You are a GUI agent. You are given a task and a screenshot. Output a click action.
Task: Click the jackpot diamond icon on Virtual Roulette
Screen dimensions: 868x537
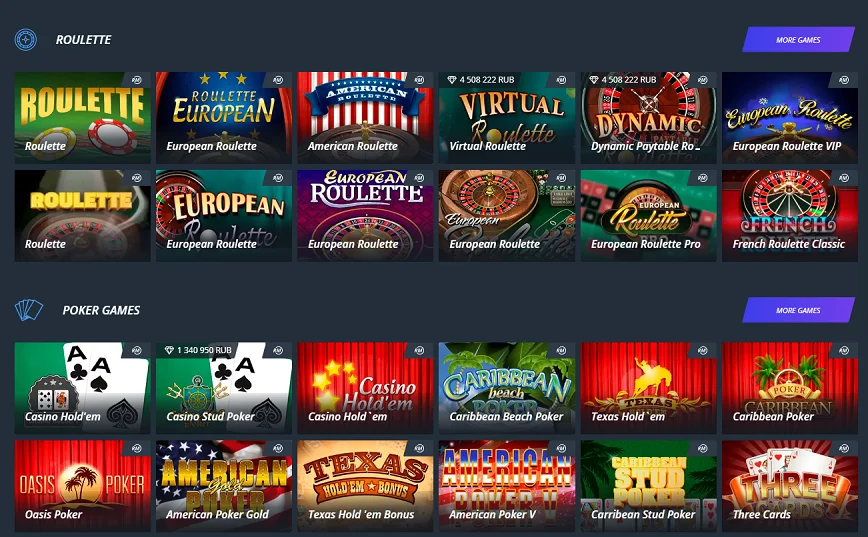coord(451,80)
